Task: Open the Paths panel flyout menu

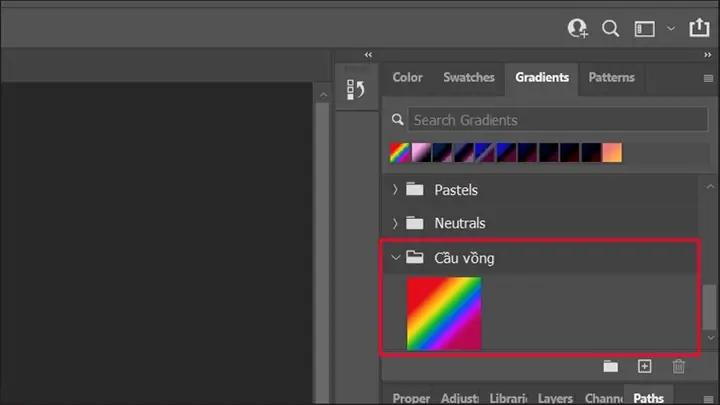Action: (708, 399)
